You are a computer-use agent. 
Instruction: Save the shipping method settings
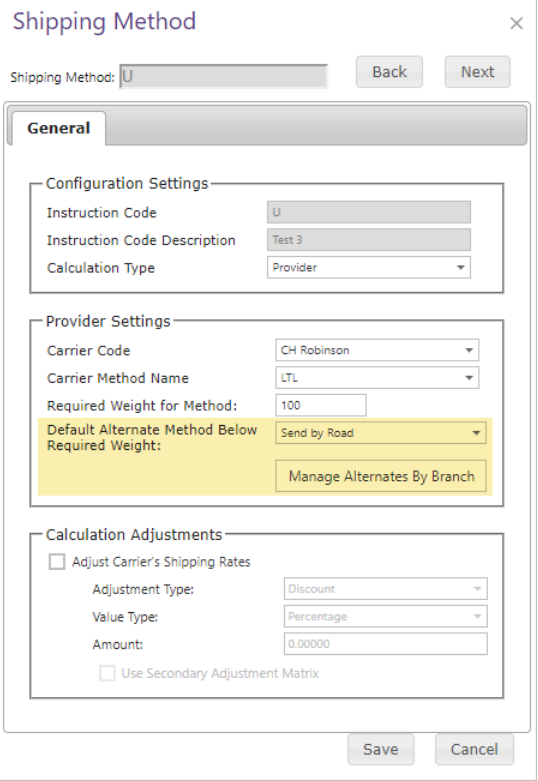tap(381, 749)
